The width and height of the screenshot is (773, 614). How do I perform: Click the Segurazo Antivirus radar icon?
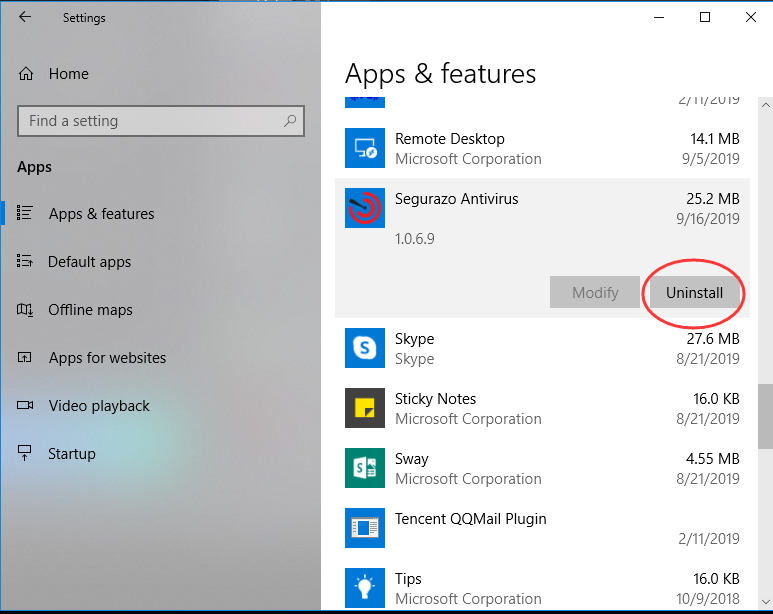pos(365,208)
